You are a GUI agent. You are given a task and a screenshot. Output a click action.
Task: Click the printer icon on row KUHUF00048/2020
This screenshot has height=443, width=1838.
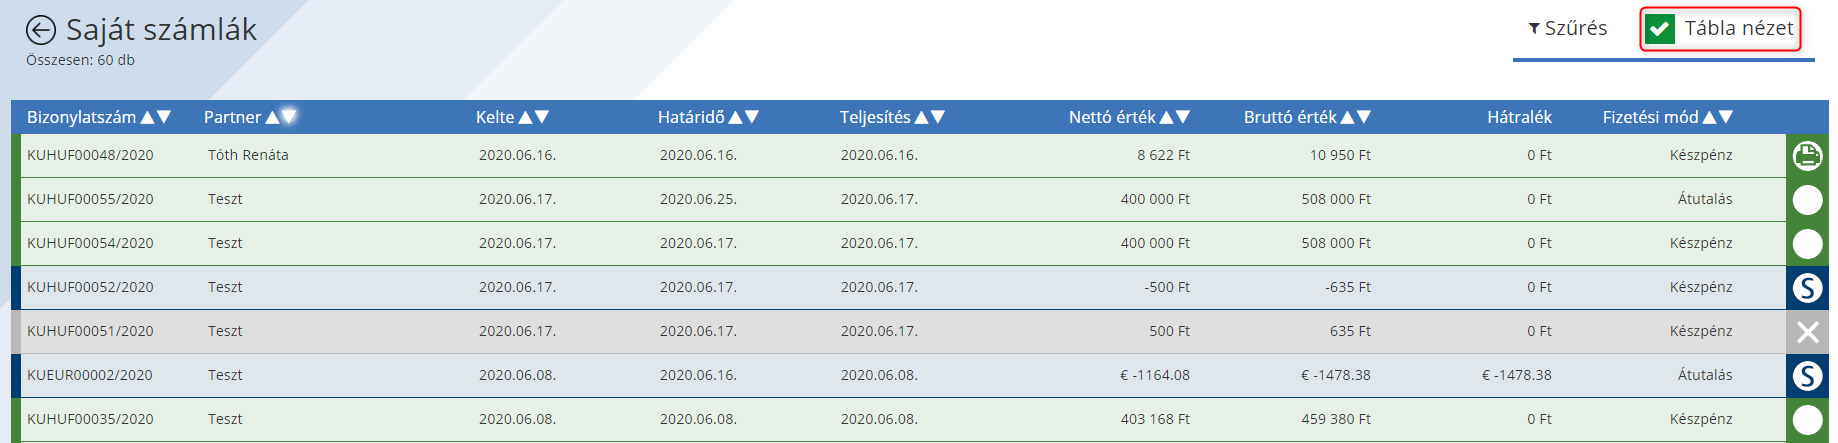coord(1807,156)
